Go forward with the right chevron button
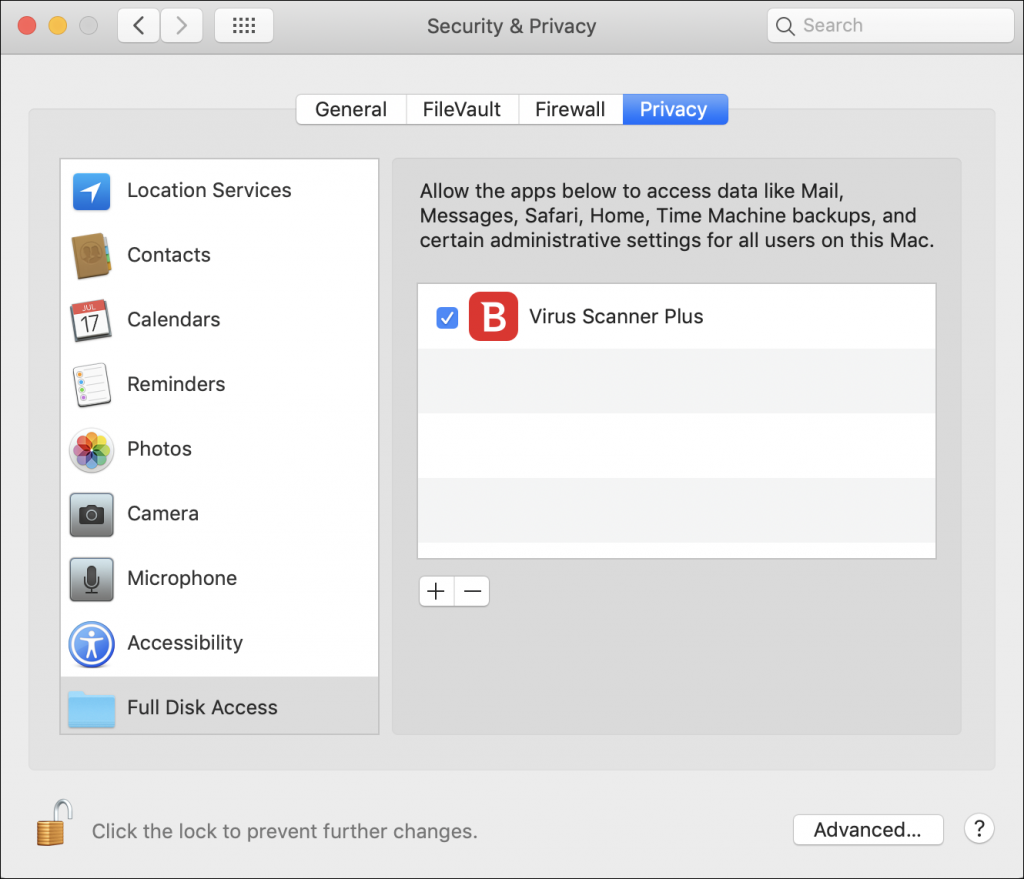Image resolution: width=1024 pixels, height=879 pixels. click(182, 25)
